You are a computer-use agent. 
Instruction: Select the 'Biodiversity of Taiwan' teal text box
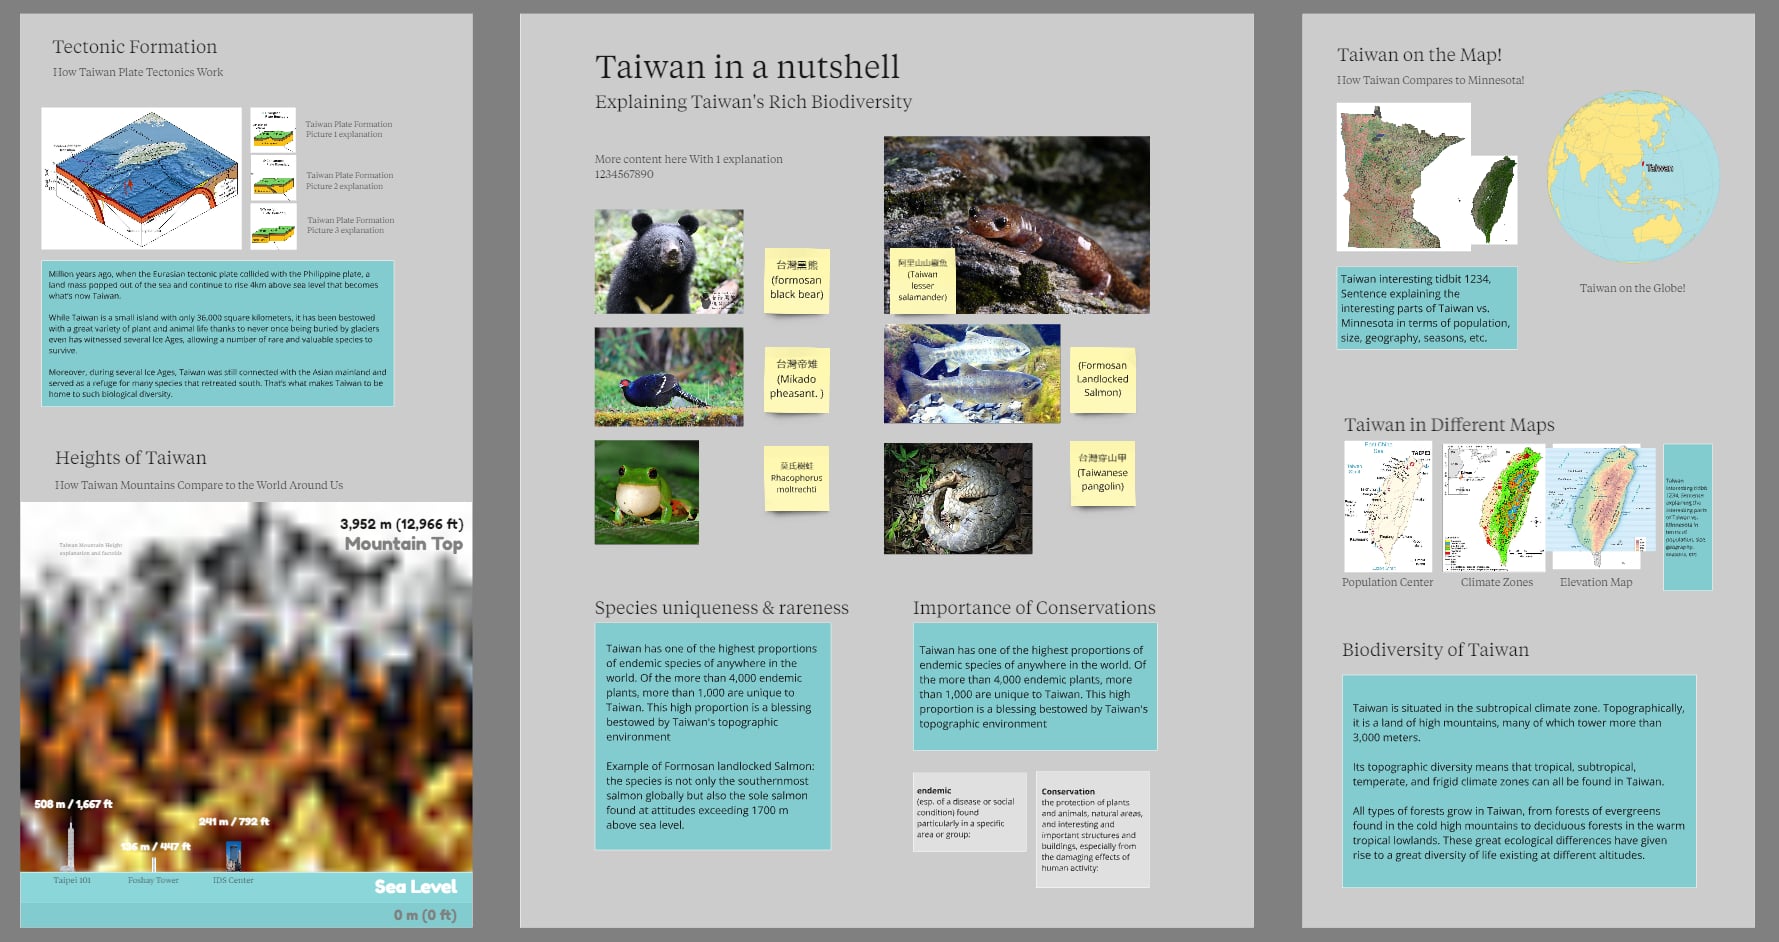click(1518, 781)
